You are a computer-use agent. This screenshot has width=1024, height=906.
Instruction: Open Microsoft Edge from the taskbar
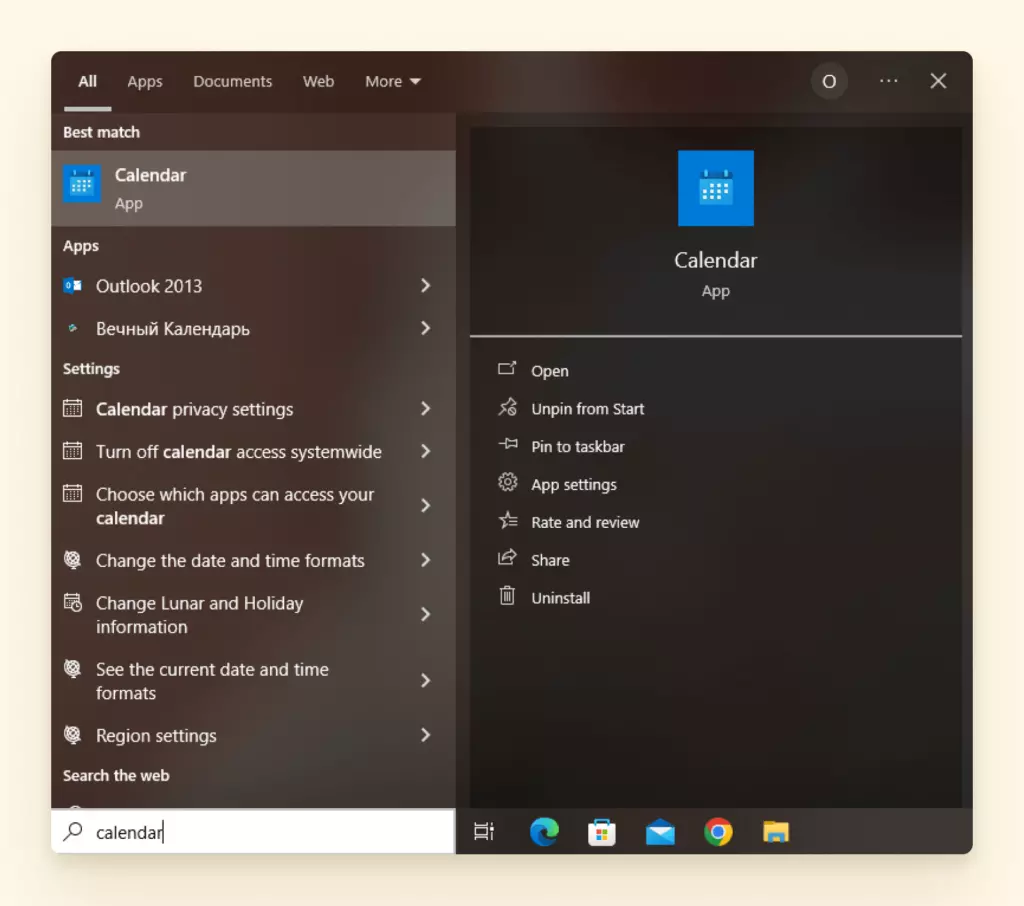(x=544, y=832)
